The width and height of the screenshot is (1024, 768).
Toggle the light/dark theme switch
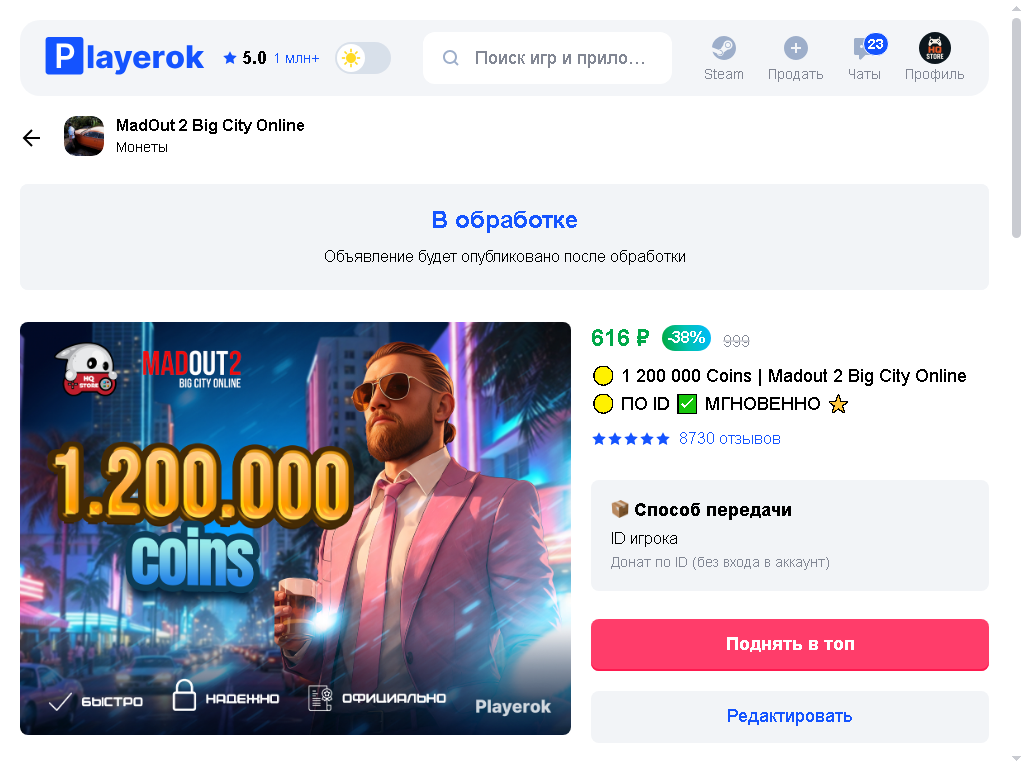click(363, 58)
